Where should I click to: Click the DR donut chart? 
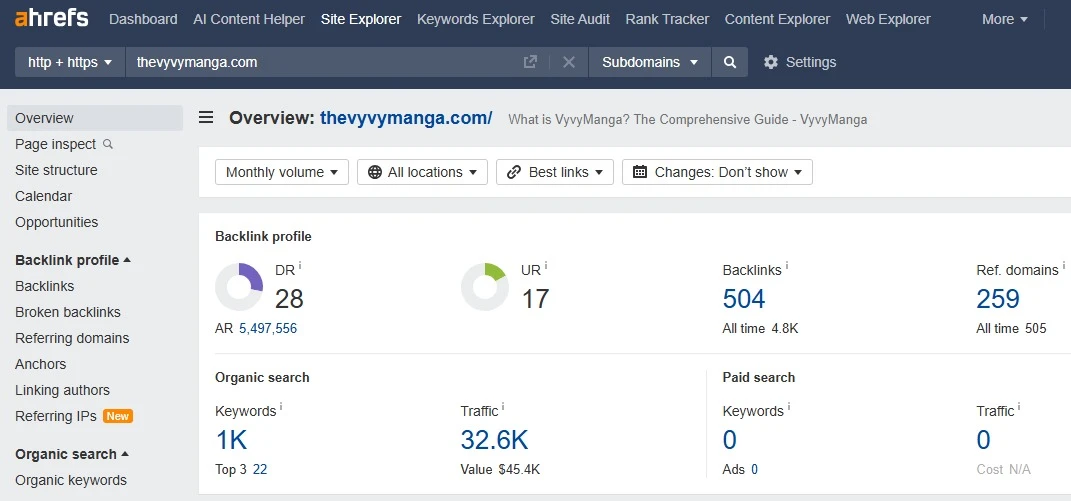tap(239, 287)
